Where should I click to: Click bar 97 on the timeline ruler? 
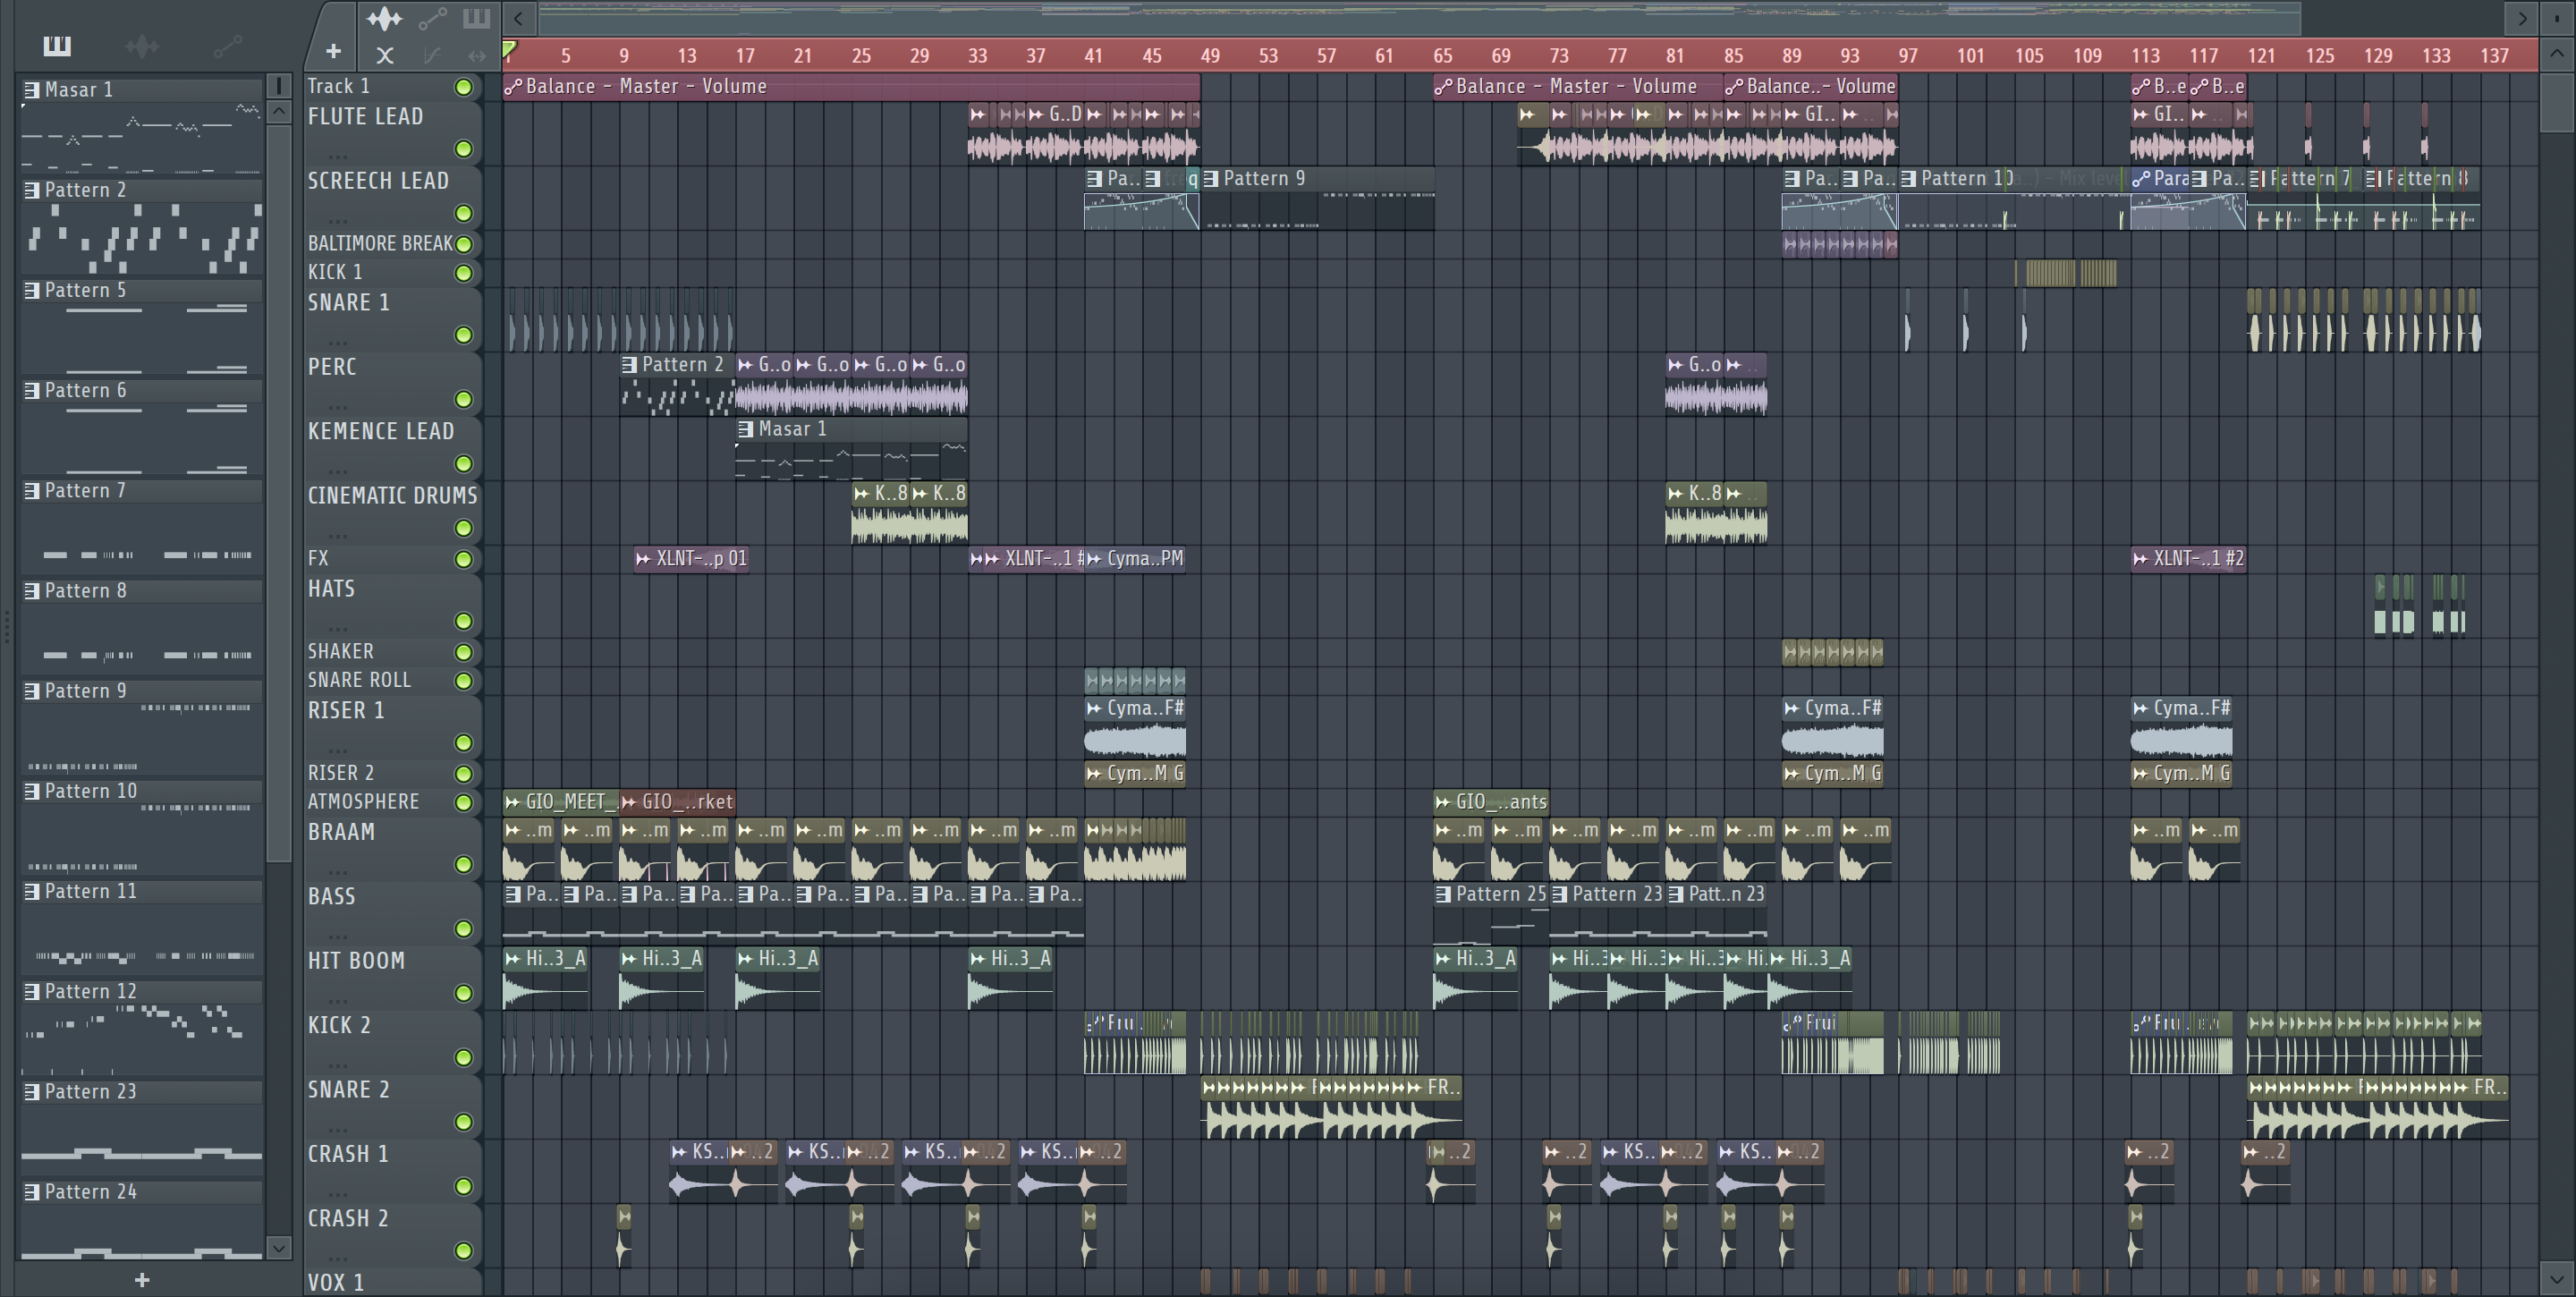click(x=1908, y=56)
